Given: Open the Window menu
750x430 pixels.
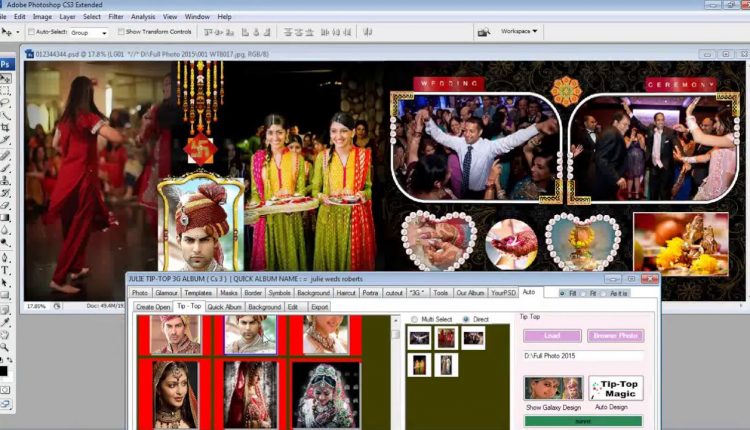Looking at the screenshot, I should 197,17.
